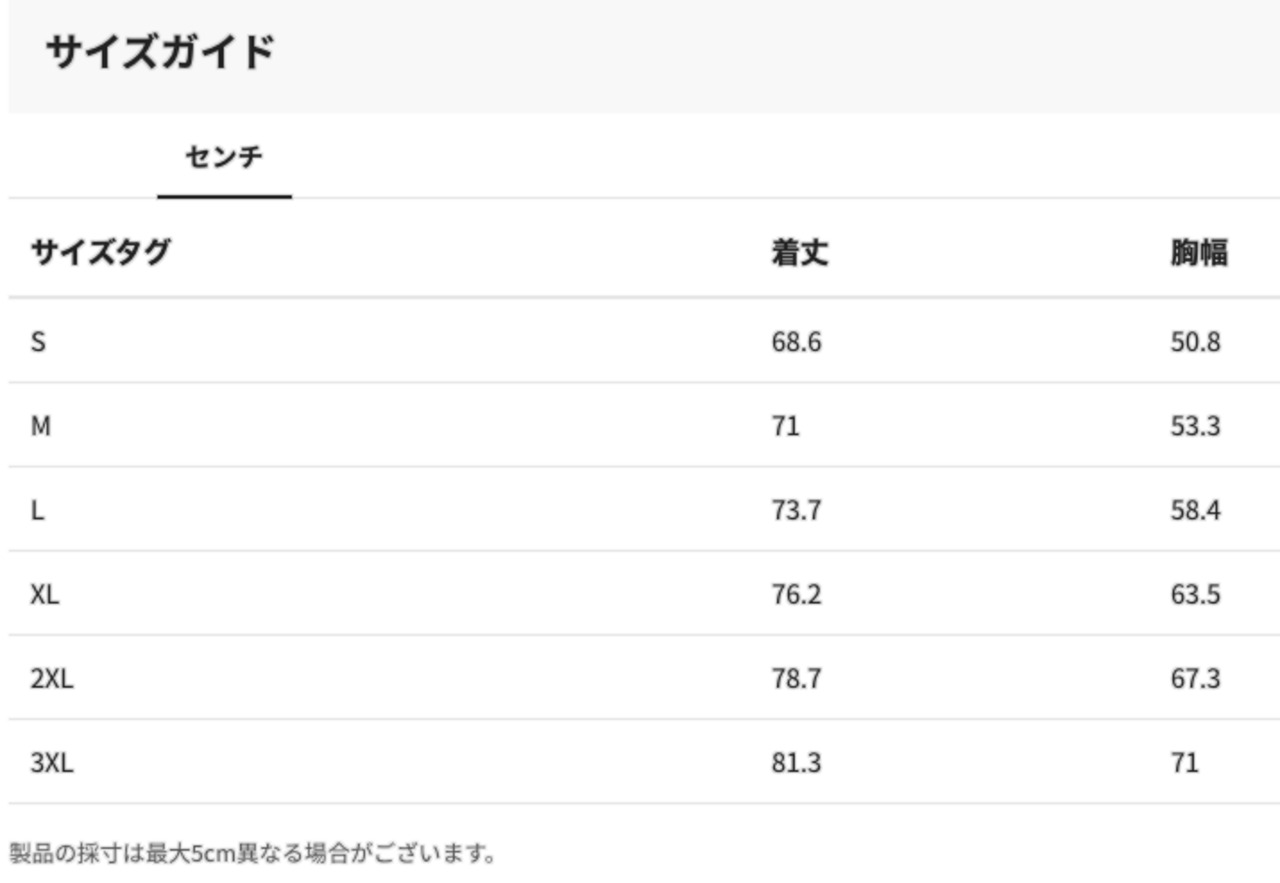Click the 78.7 length value
The image size is (1280, 883).
pyautogui.click(x=796, y=680)
